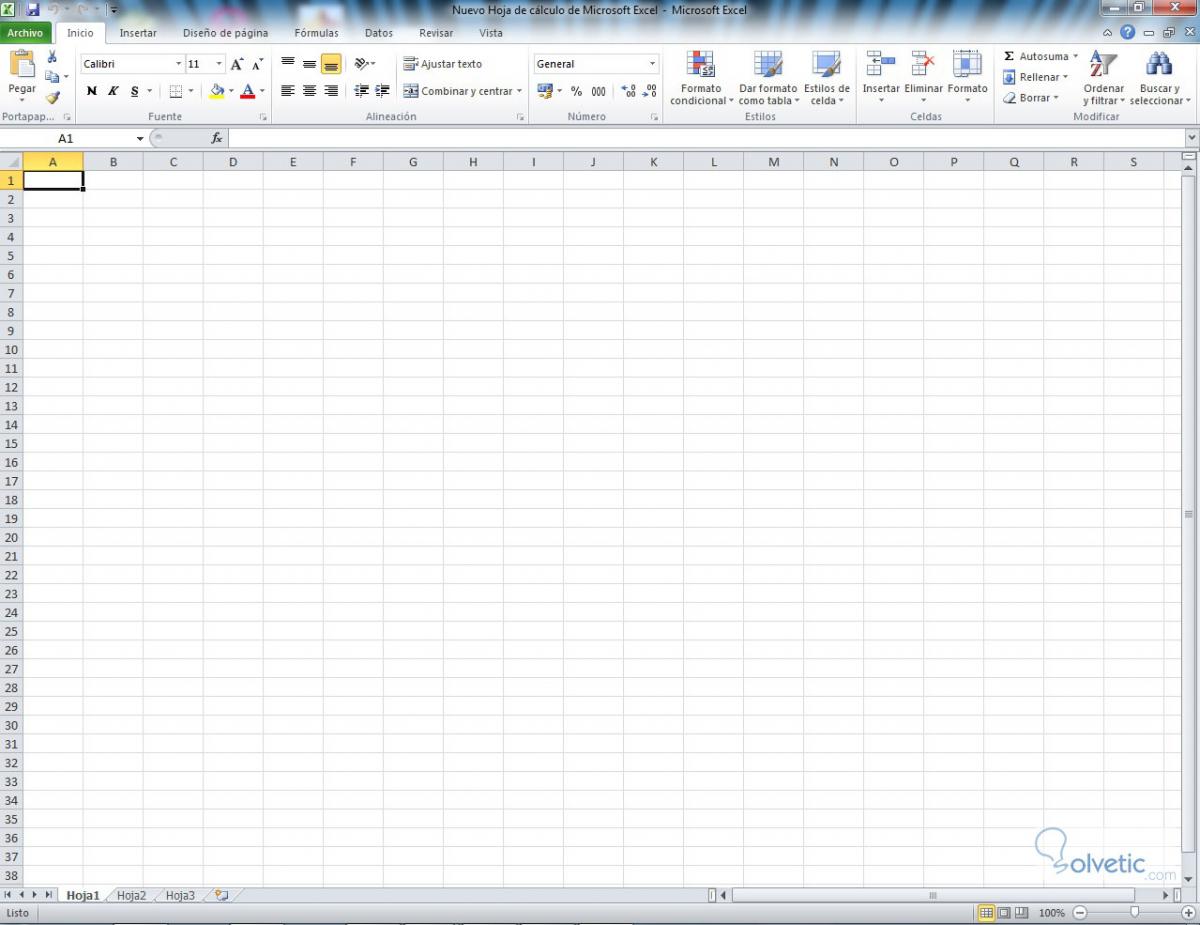Select the Format Painter brush icon

[x=52, y=97]
